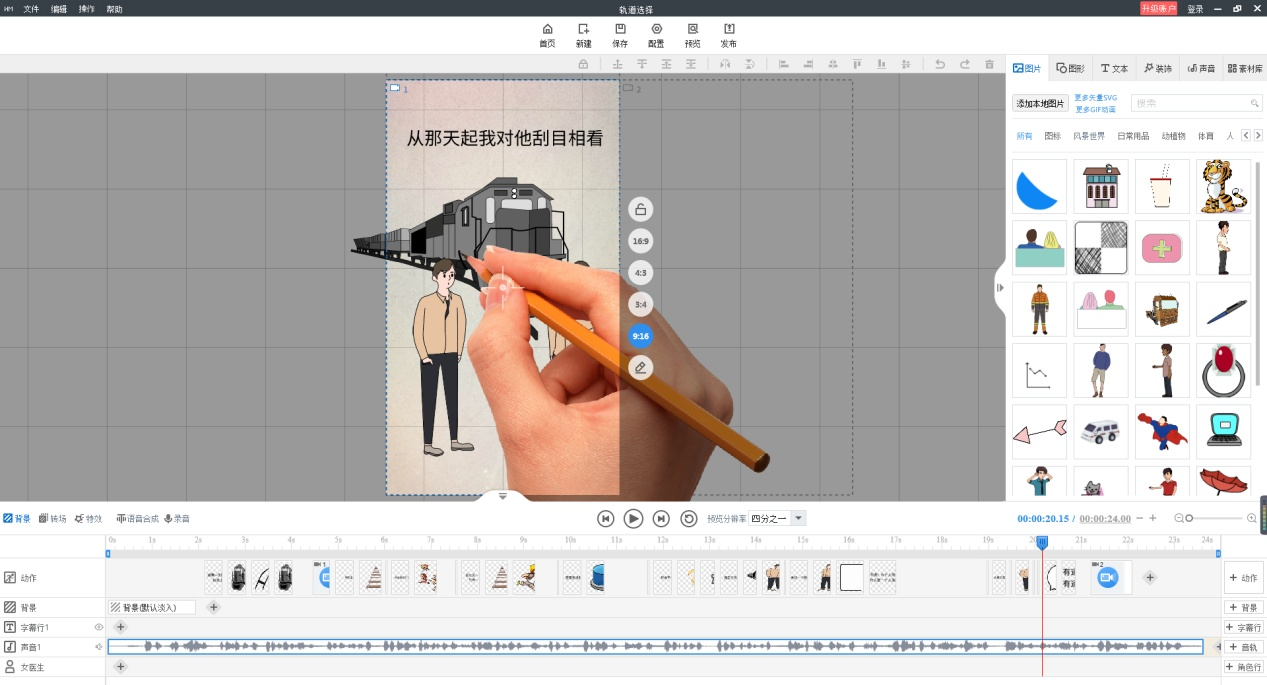This screenshot has height=685, width=1267.
Task: Click the 添加本地图片 button
Action: [x=1041, y=103]
